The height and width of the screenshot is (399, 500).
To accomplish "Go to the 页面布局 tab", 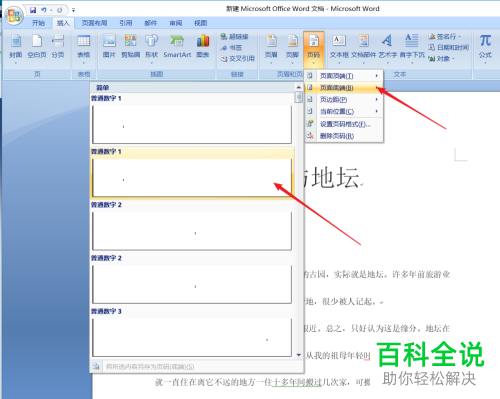I will (94, 23).
